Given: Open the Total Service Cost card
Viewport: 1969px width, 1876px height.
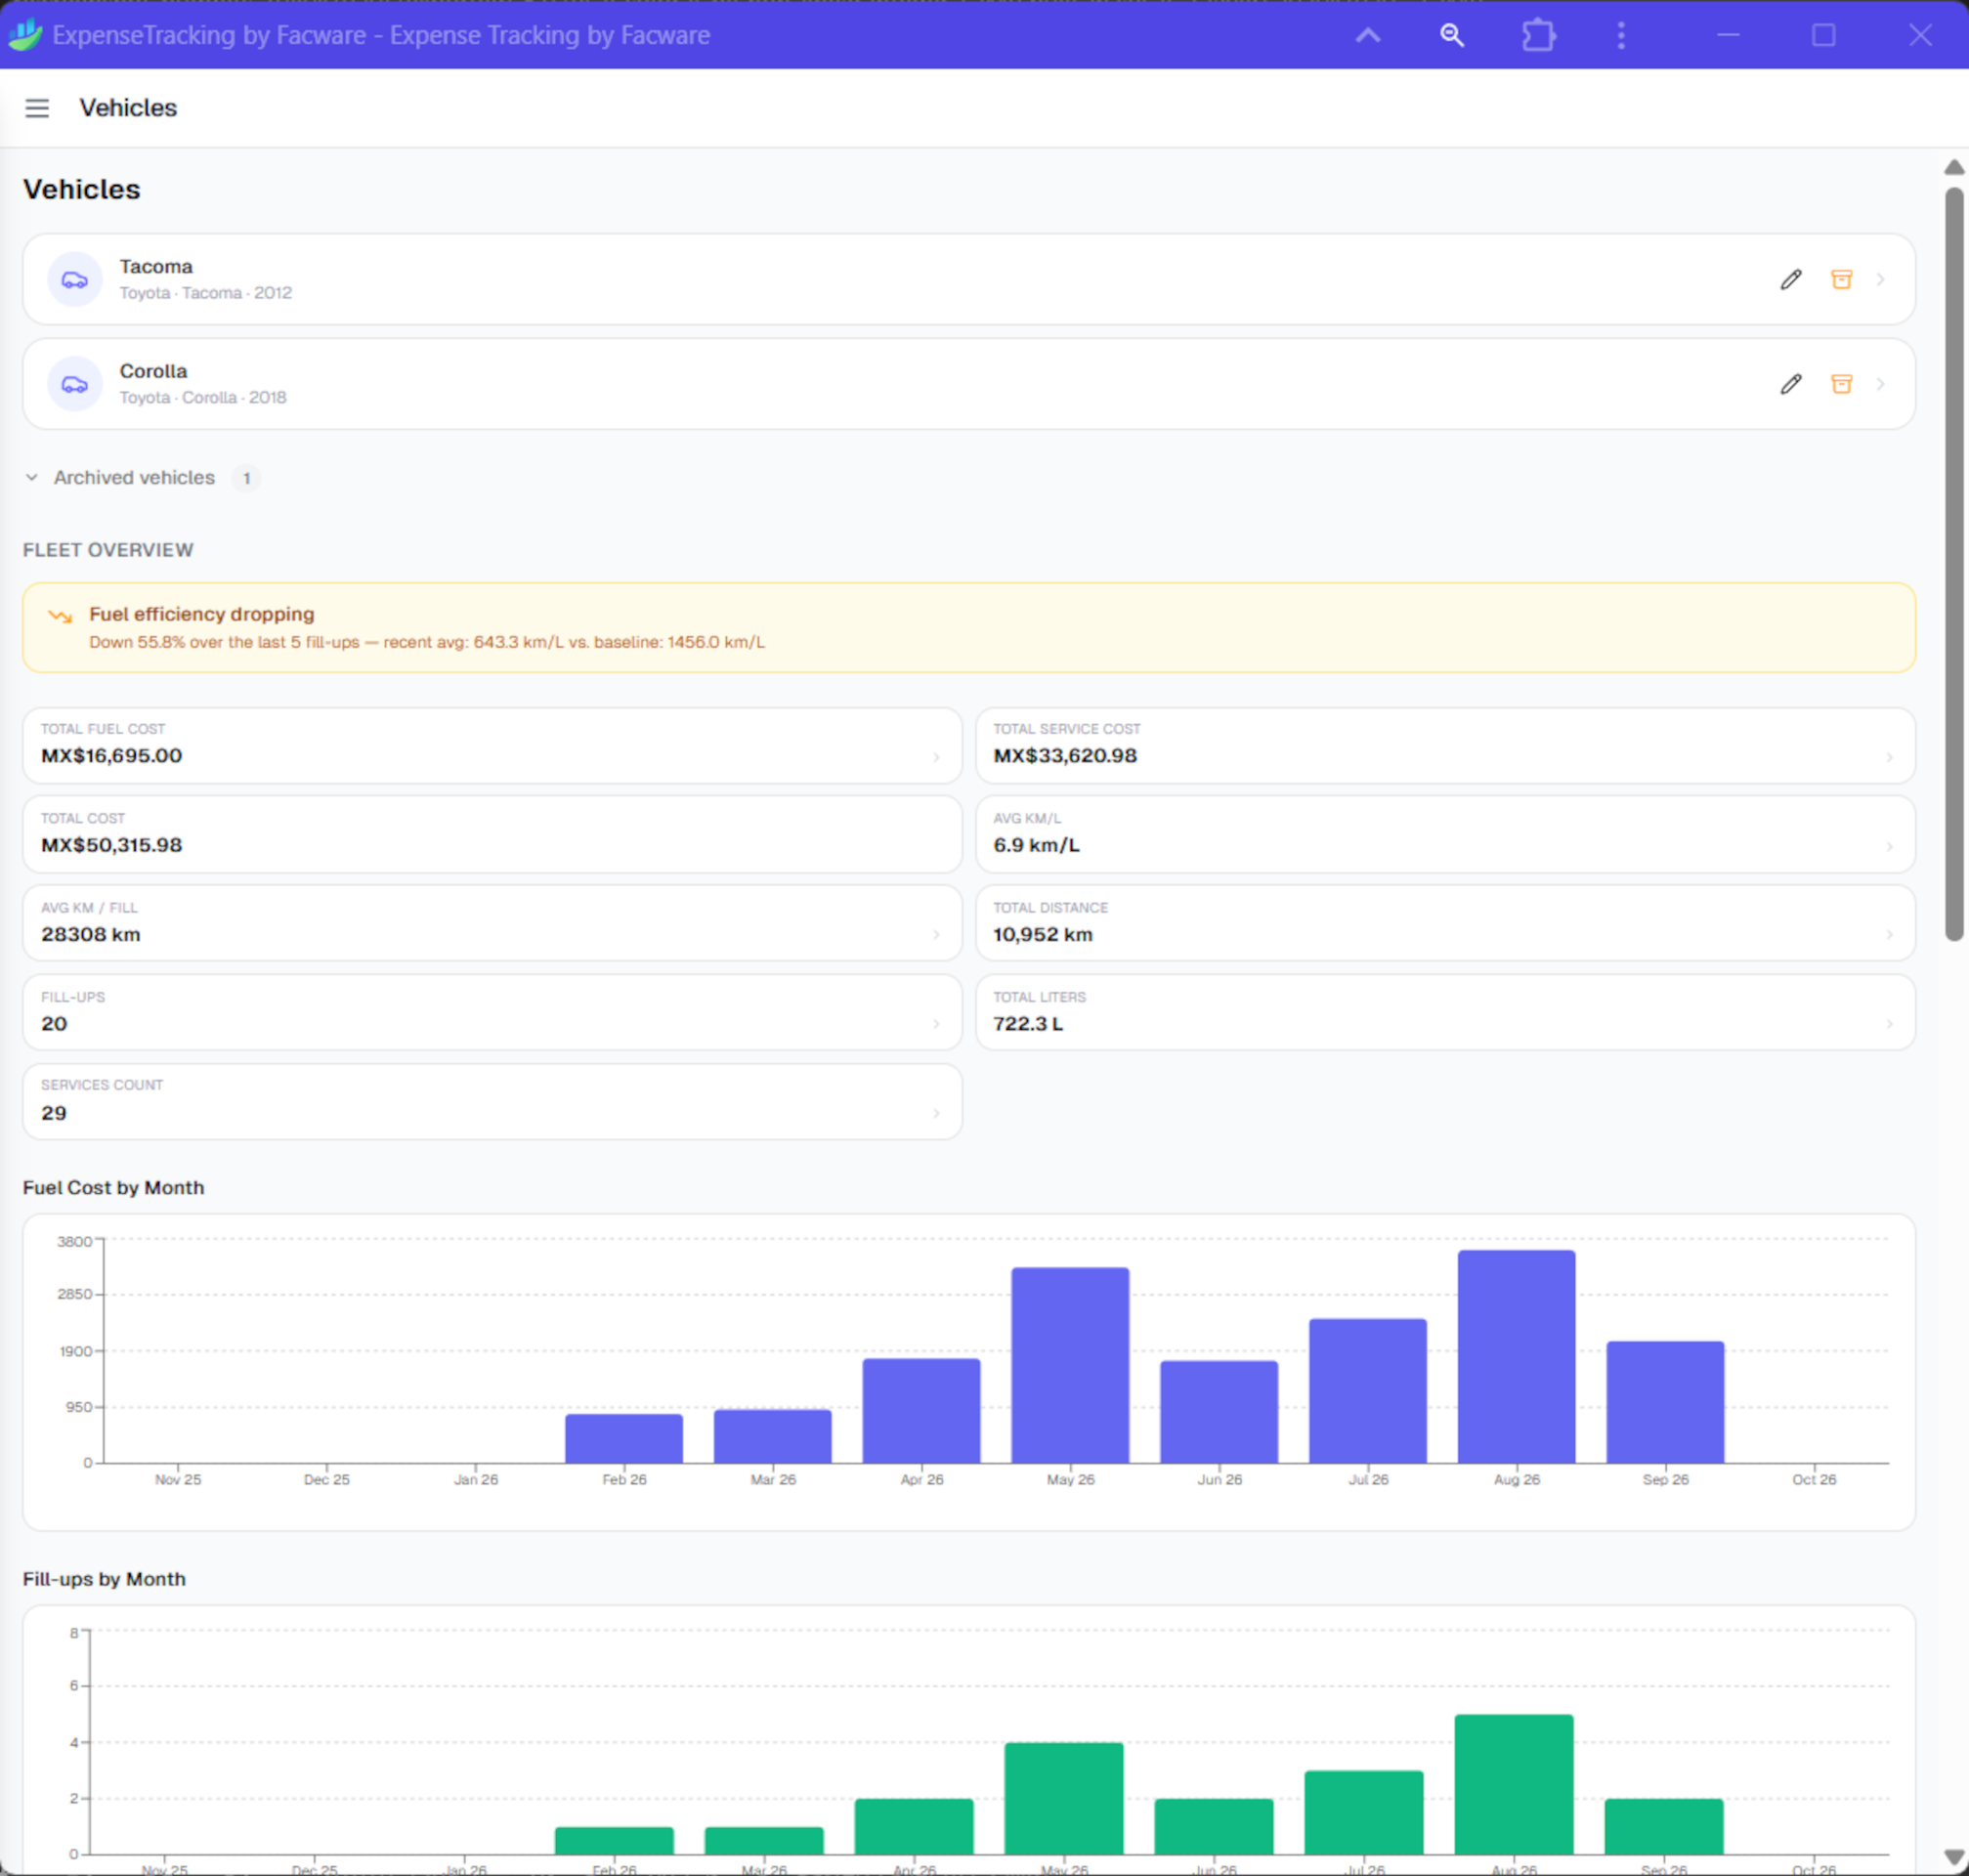Looking at the screenshot, I should (1445, 745).
